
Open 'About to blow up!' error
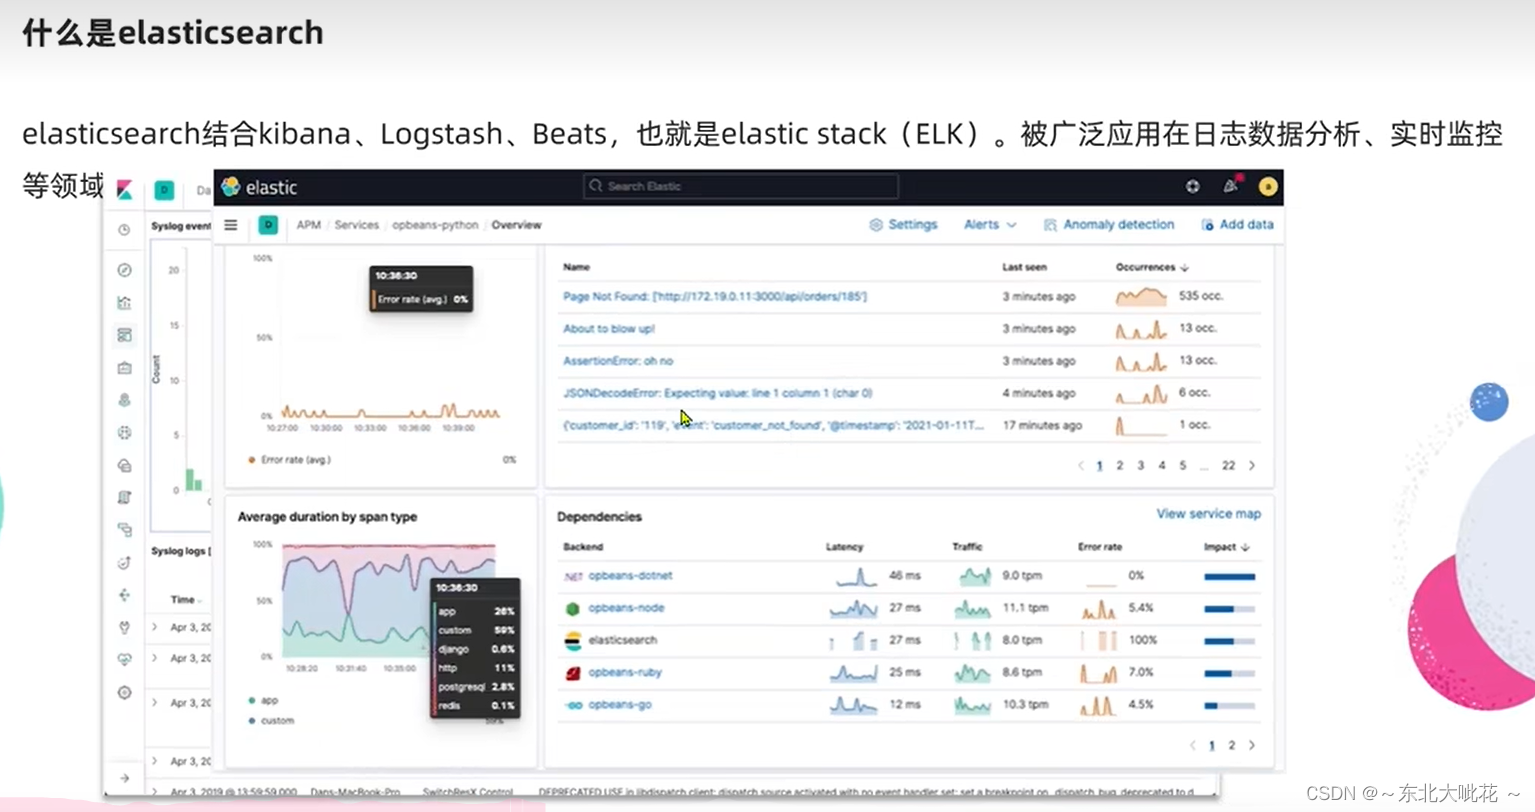pyautogui.click(x=609, y=328)
